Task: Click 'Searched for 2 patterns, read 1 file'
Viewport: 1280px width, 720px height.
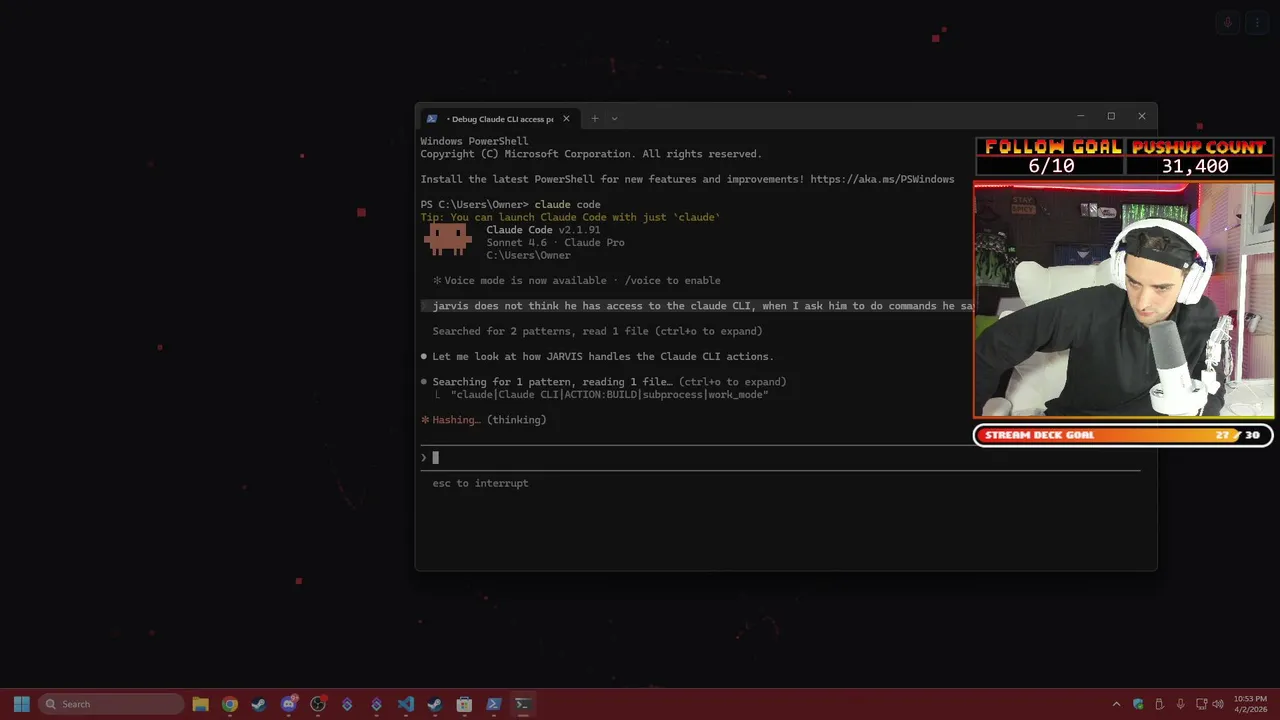Action: pos(597,331)
